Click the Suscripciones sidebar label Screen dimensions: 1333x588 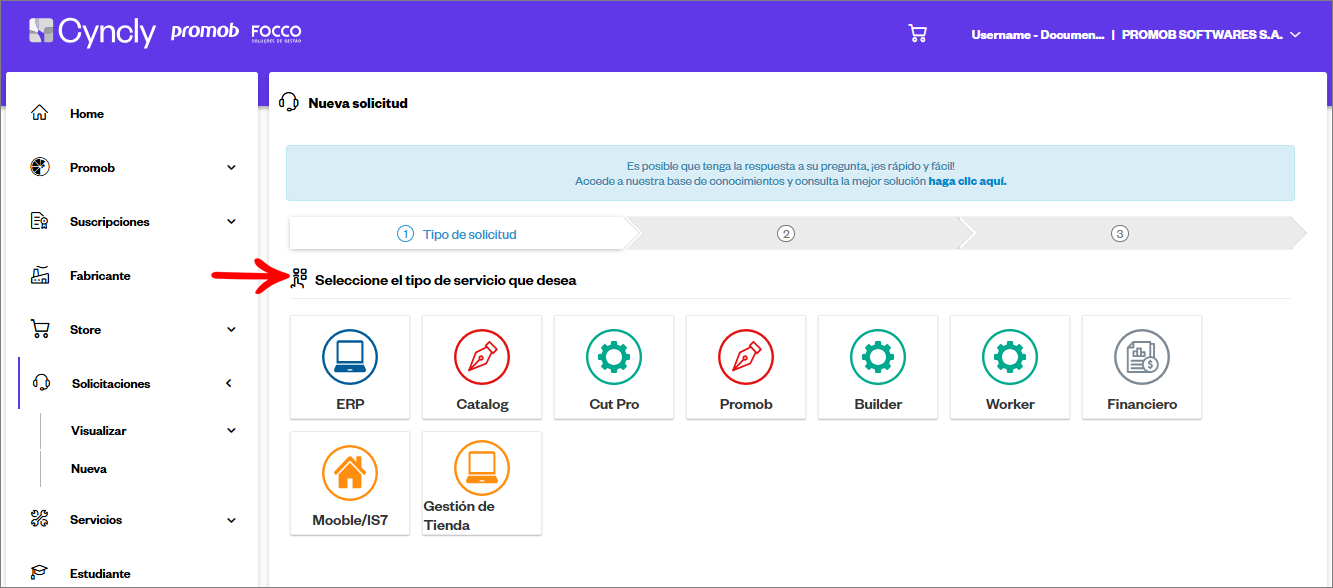pos(110,222)
